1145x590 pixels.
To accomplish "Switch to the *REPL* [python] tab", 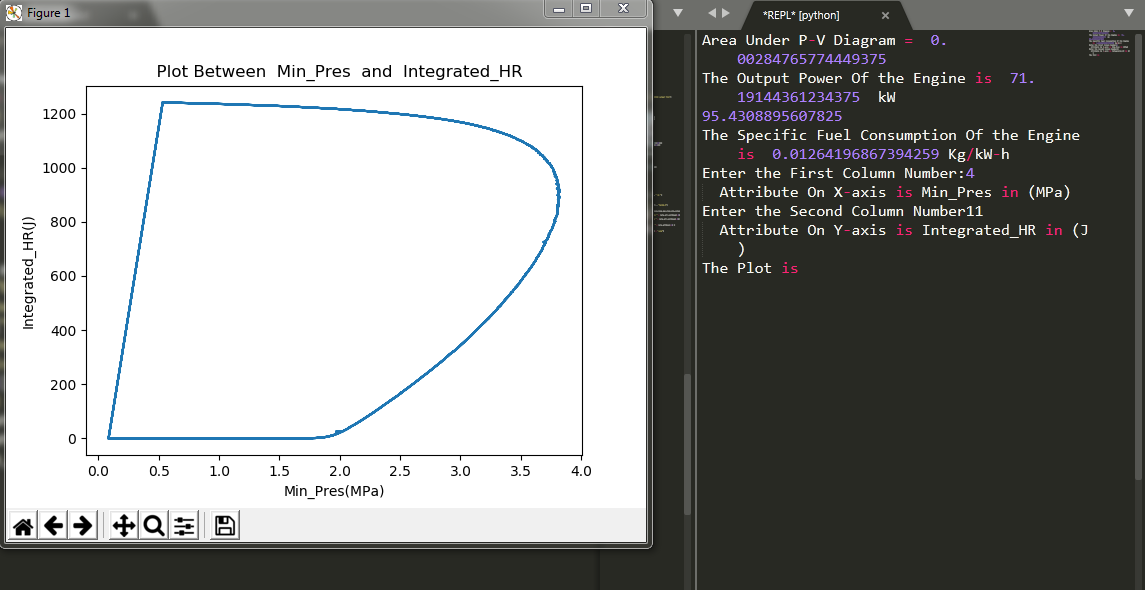I will (x=800, y=16).
